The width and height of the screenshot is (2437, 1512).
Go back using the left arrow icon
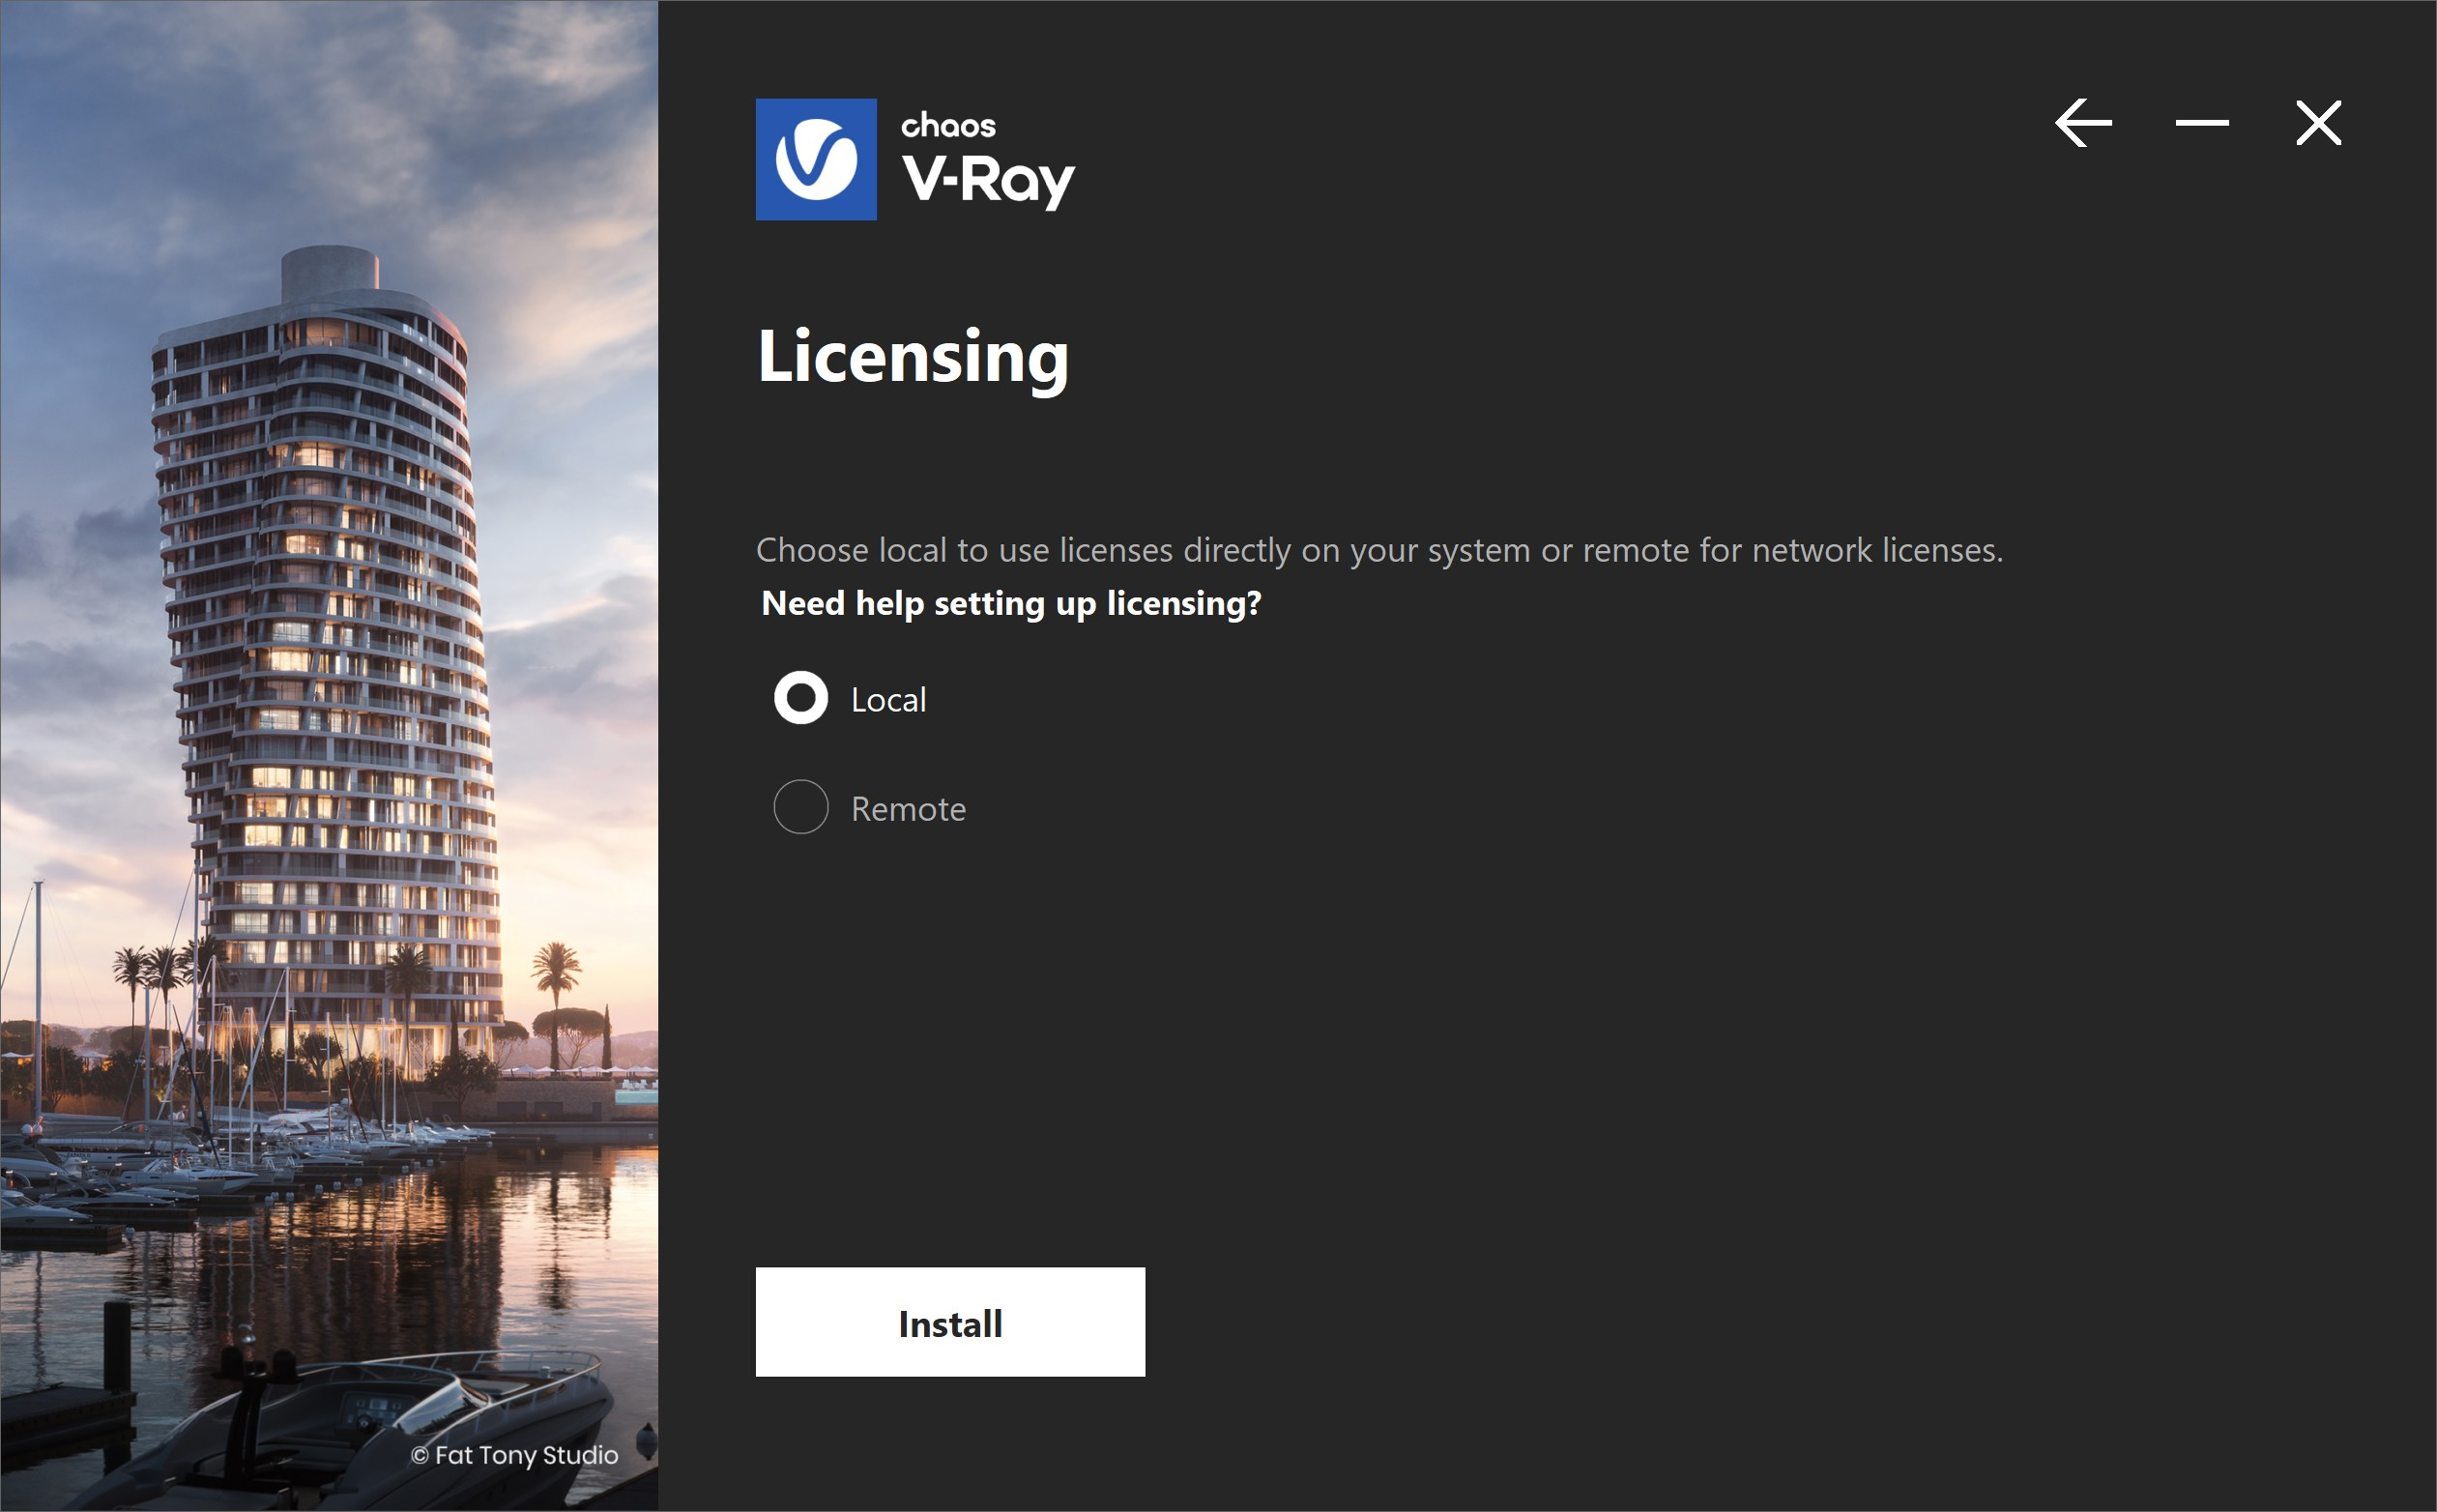(2083, 123)
